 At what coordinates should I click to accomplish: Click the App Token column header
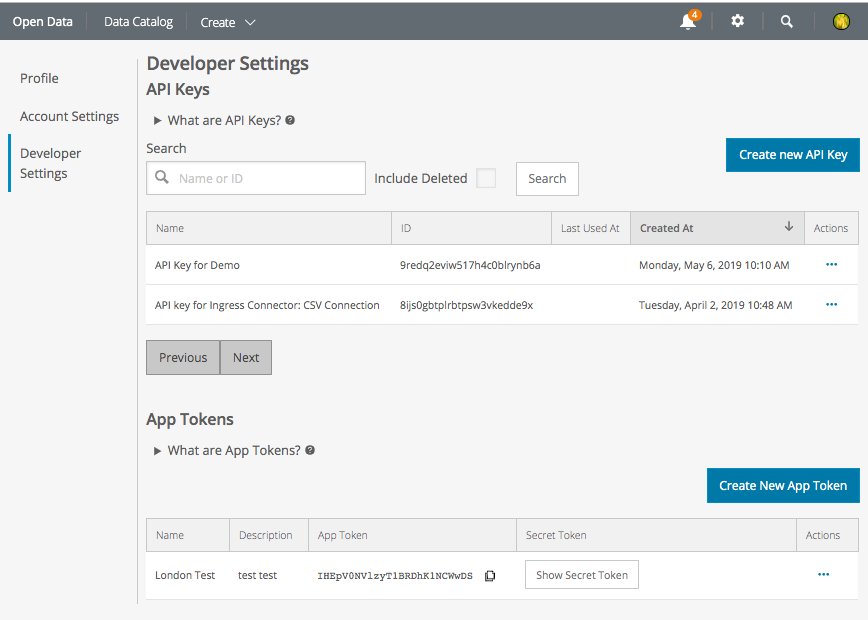412,535
